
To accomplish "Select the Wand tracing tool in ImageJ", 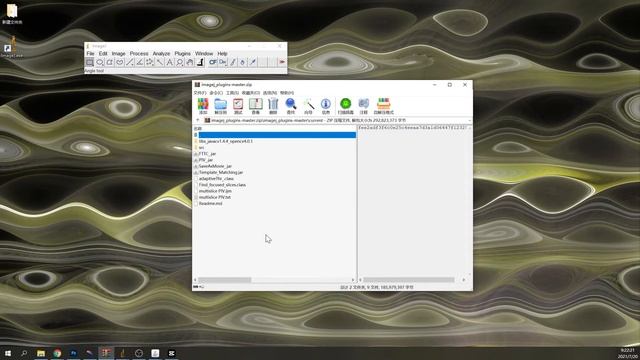I will pyautogui.click(x=160, y=62).
